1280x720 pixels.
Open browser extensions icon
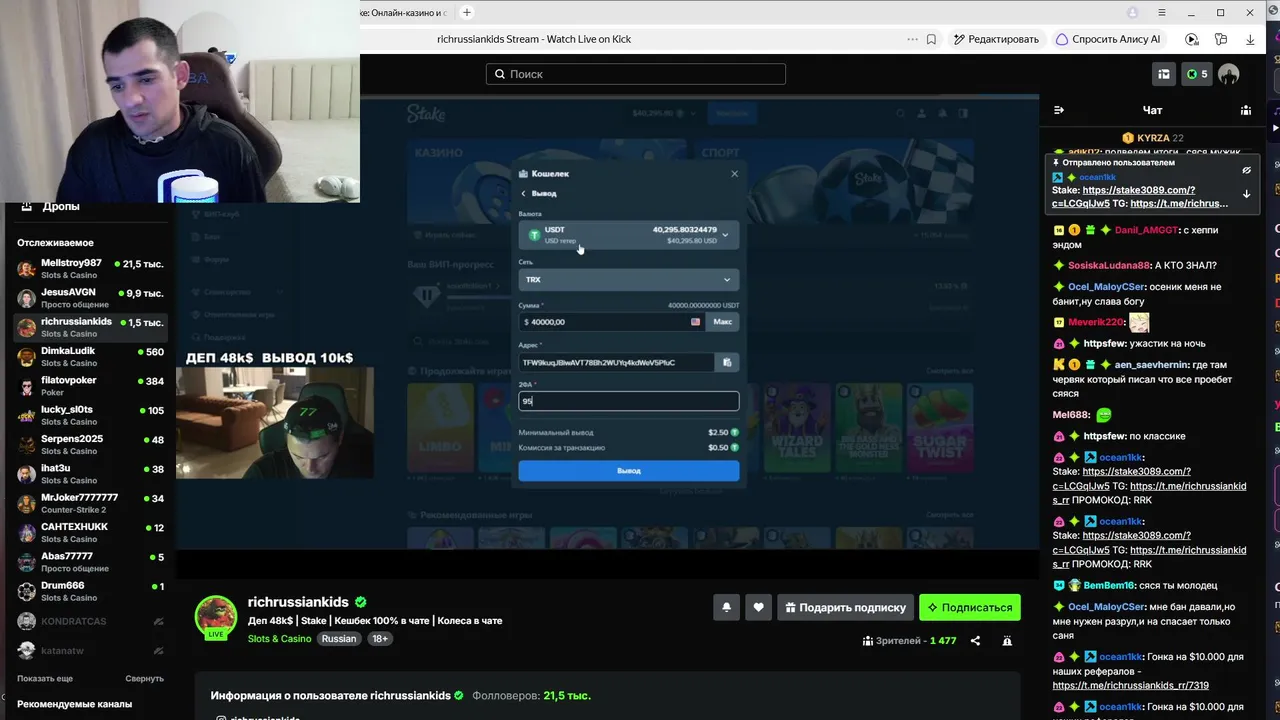1221,39
